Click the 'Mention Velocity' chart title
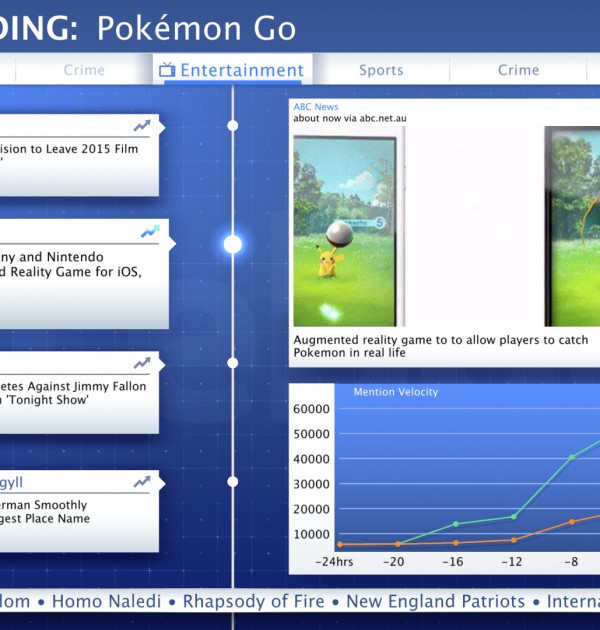Viewport: 600px width, 630px height. [x=395, y=392]
